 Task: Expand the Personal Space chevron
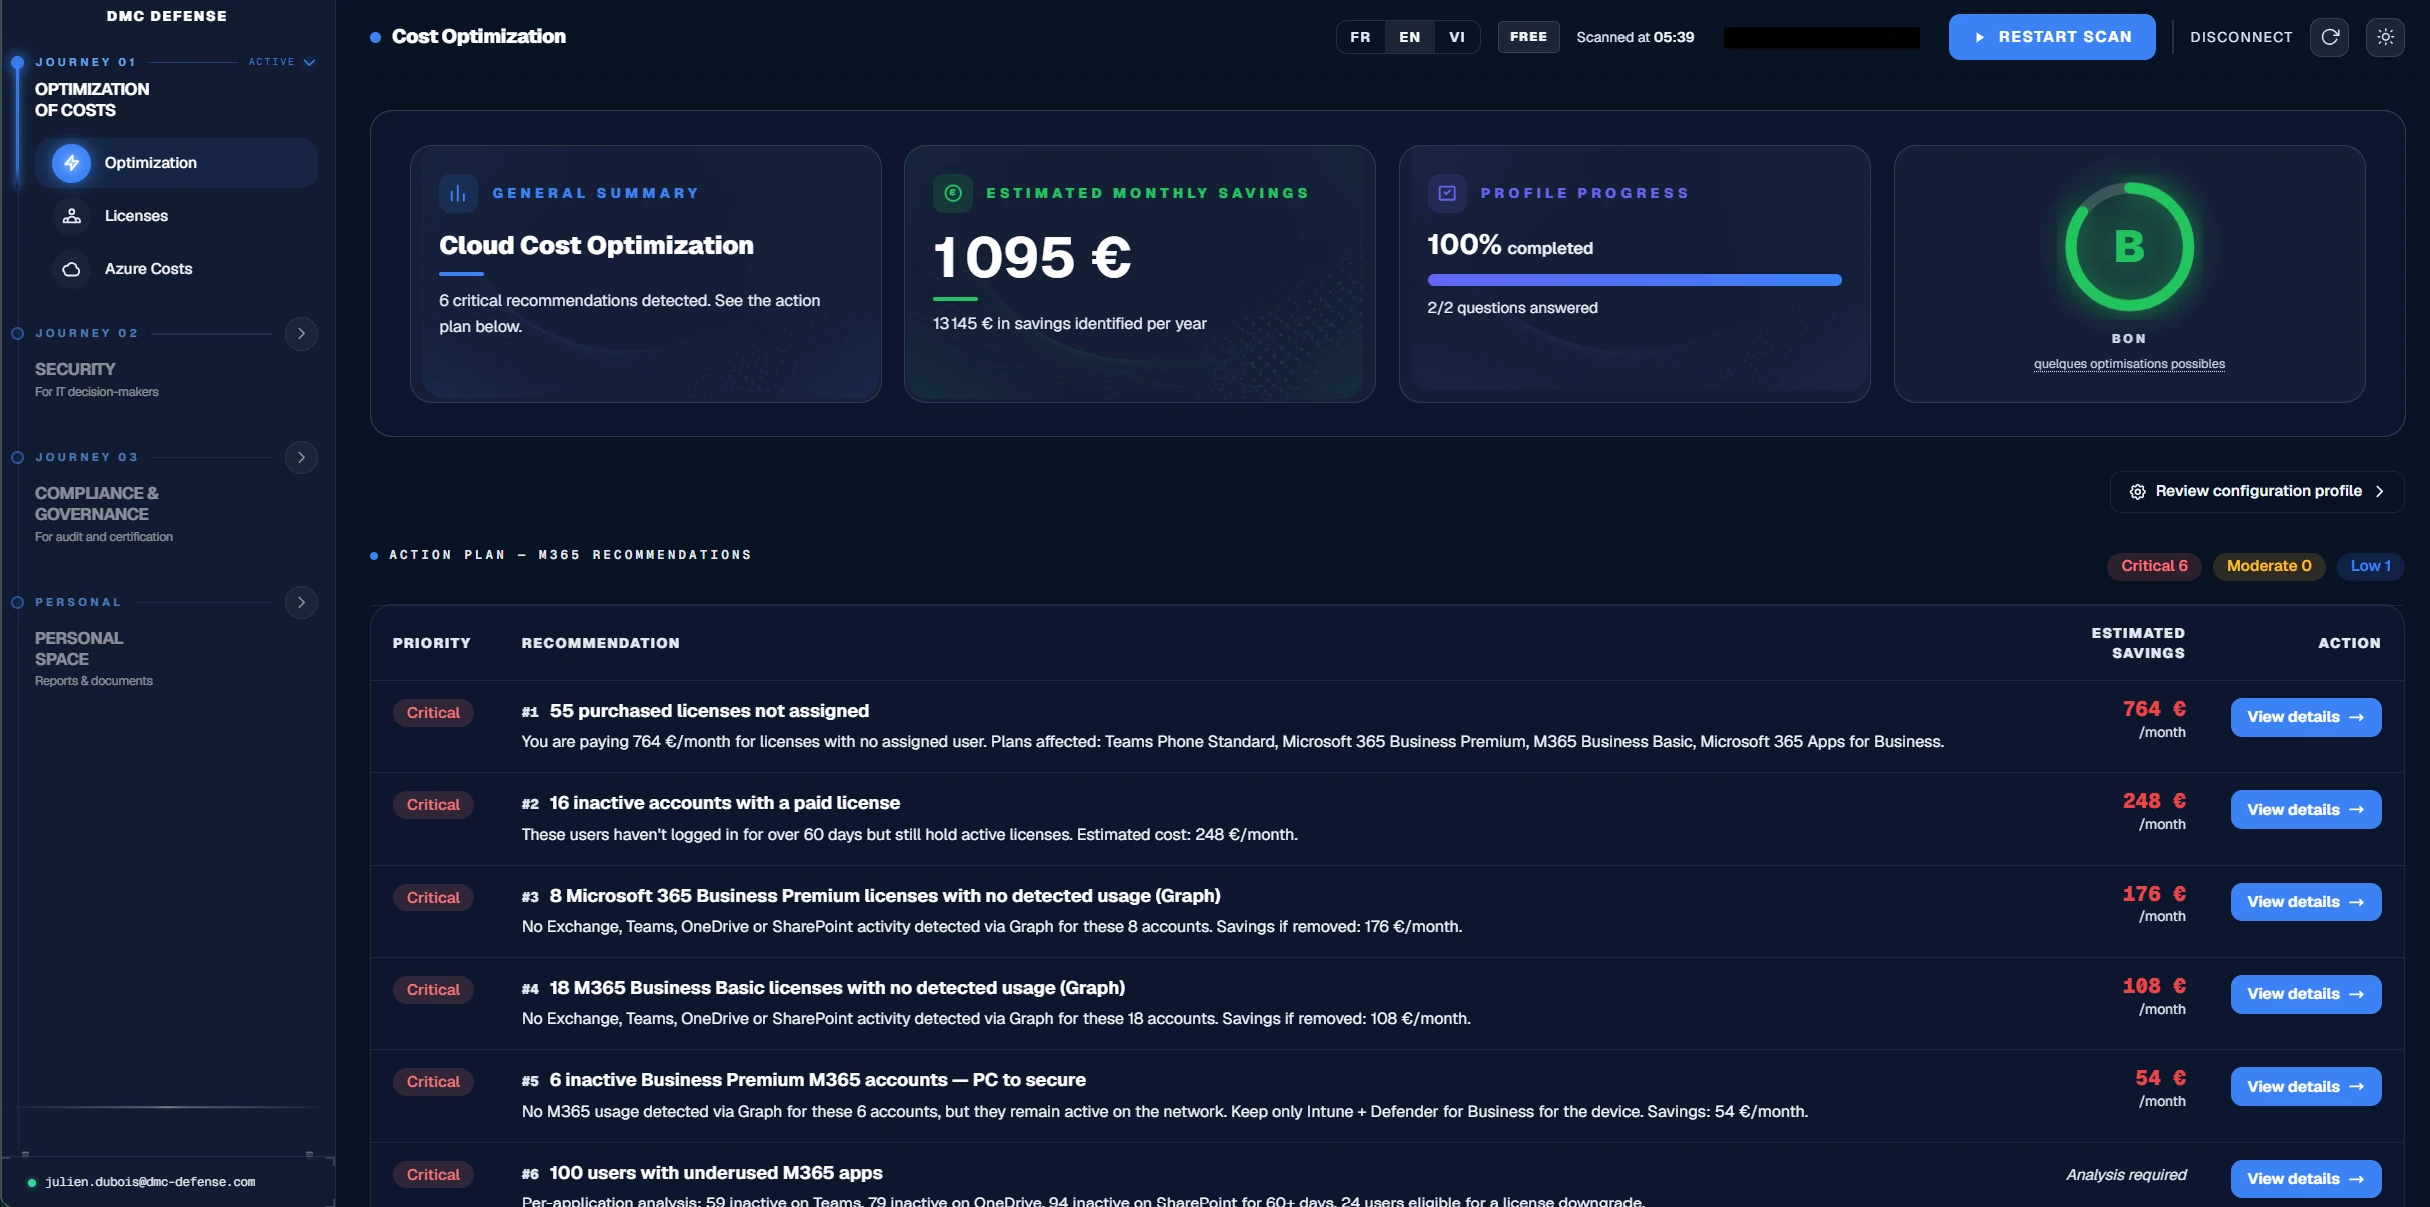(301, 603)
